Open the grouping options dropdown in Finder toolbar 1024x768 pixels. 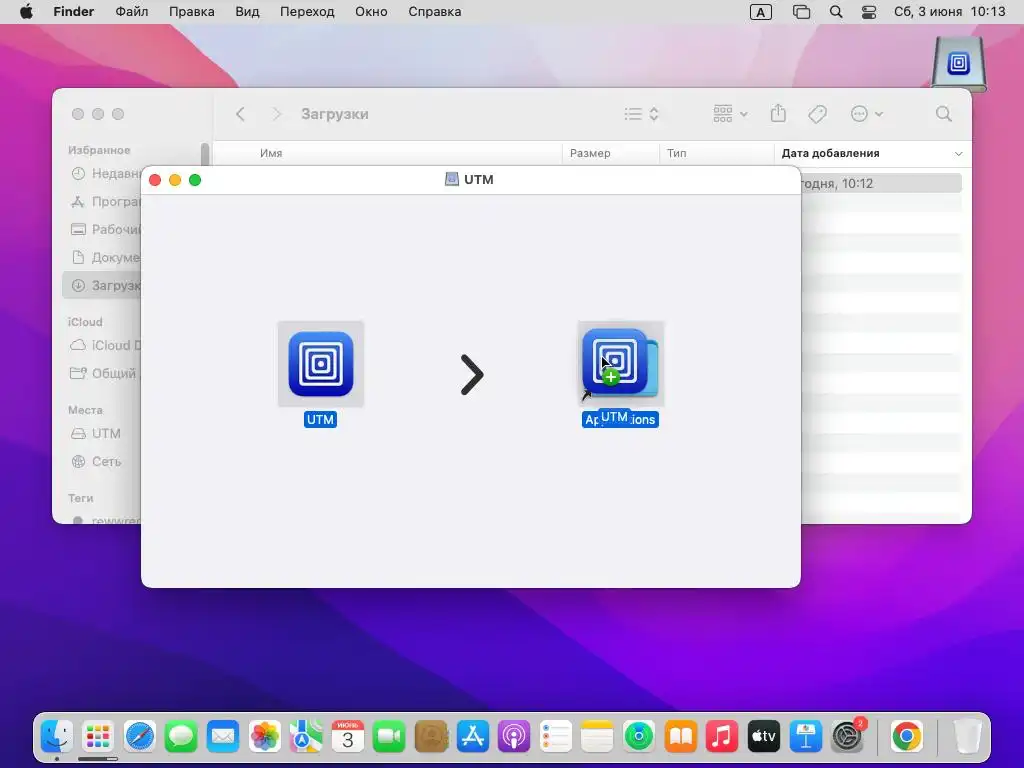click(x=729, y=114)
